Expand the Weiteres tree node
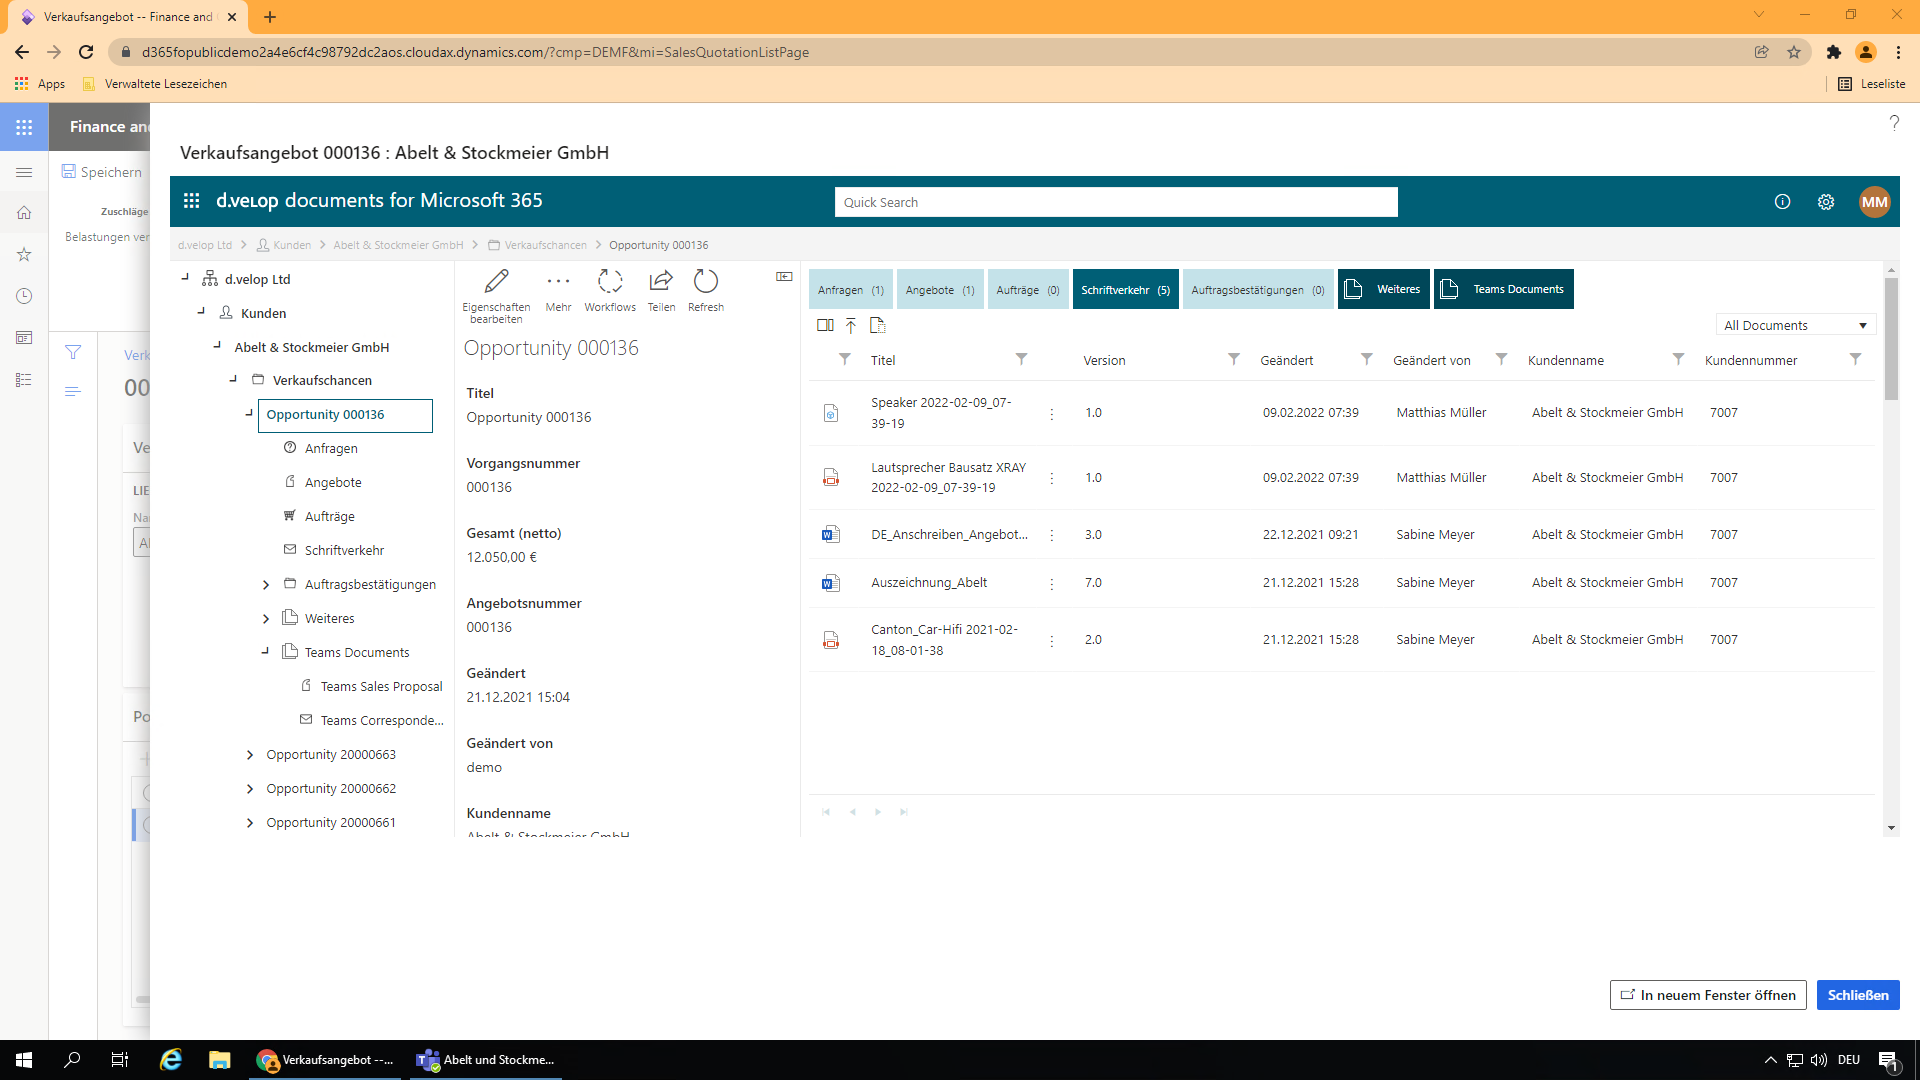This screenshot has height=1080, width=1920. 266,619
